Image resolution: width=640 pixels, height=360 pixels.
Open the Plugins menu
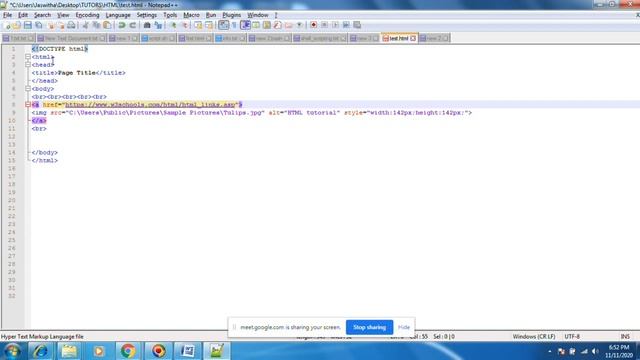[x=231, y=15]
